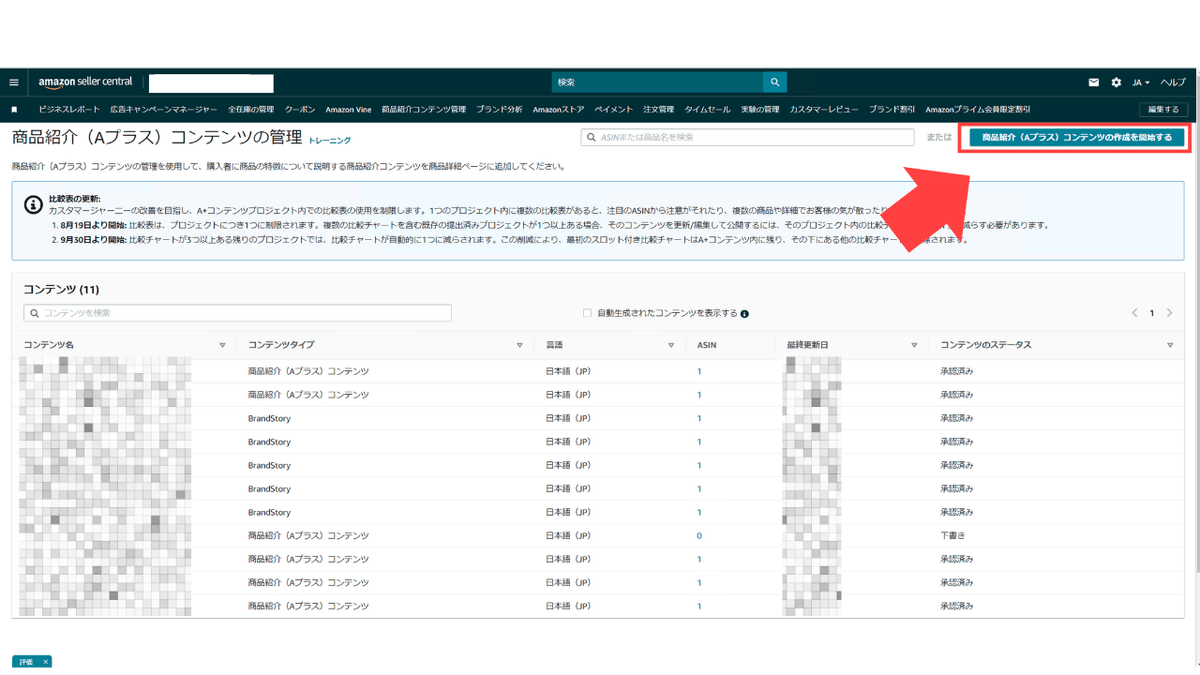
Task: Open the トレーニング link
Action: point(330,141)
